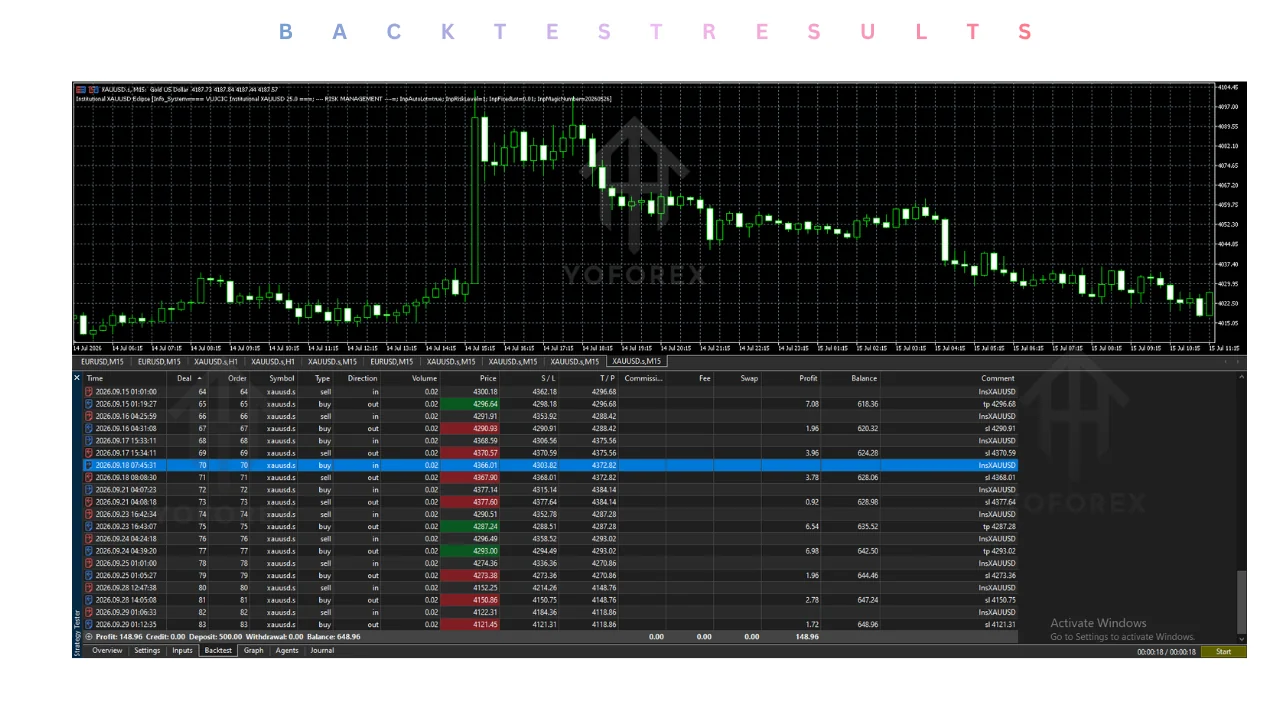The image size is (1280, 720).
Task: Click the balance value 648.96 in the last deal row
Action: [x=867, y=624]
